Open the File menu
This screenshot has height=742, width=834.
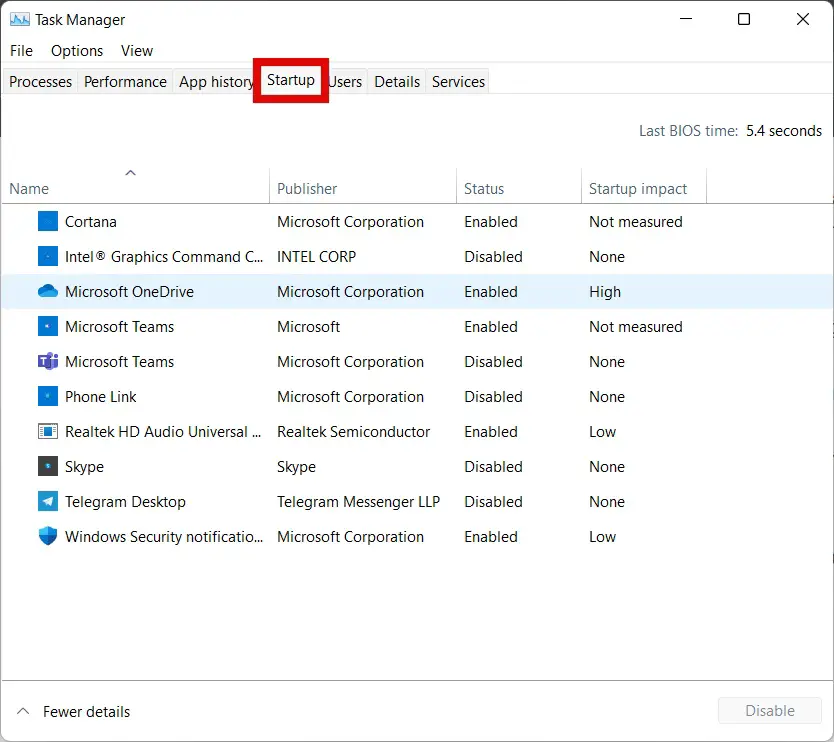point(21,51)
